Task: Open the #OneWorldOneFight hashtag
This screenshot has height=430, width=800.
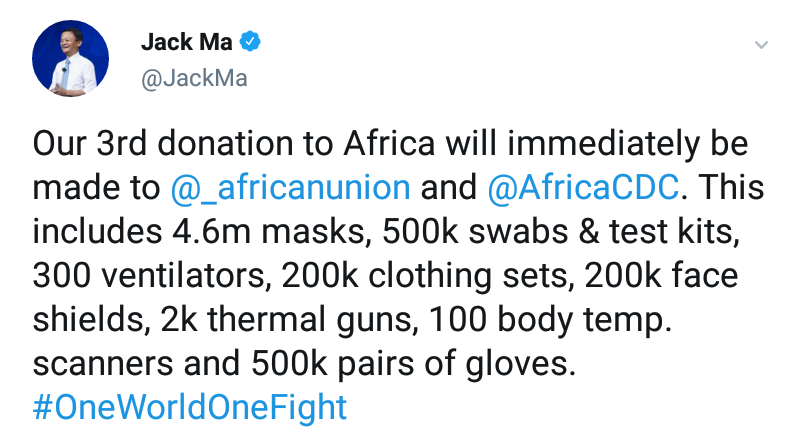Action: 190,408
